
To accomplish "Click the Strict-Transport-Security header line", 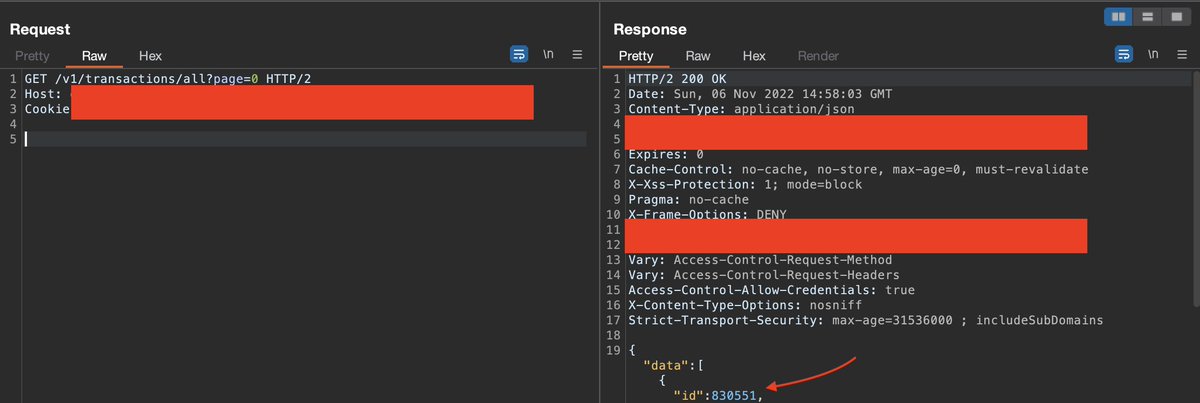I will pyautogui.click(x=866, y=320).
